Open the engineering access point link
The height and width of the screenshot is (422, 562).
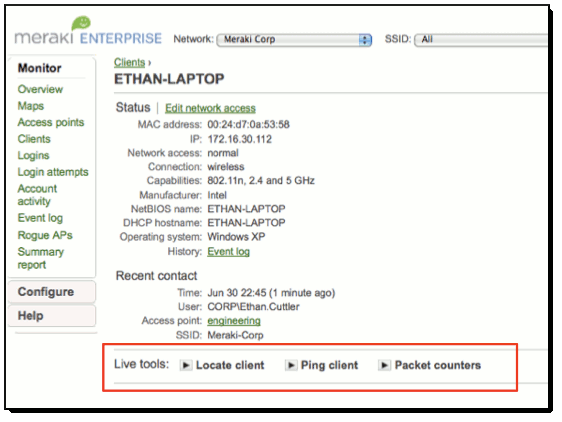[x=234, y=321]
